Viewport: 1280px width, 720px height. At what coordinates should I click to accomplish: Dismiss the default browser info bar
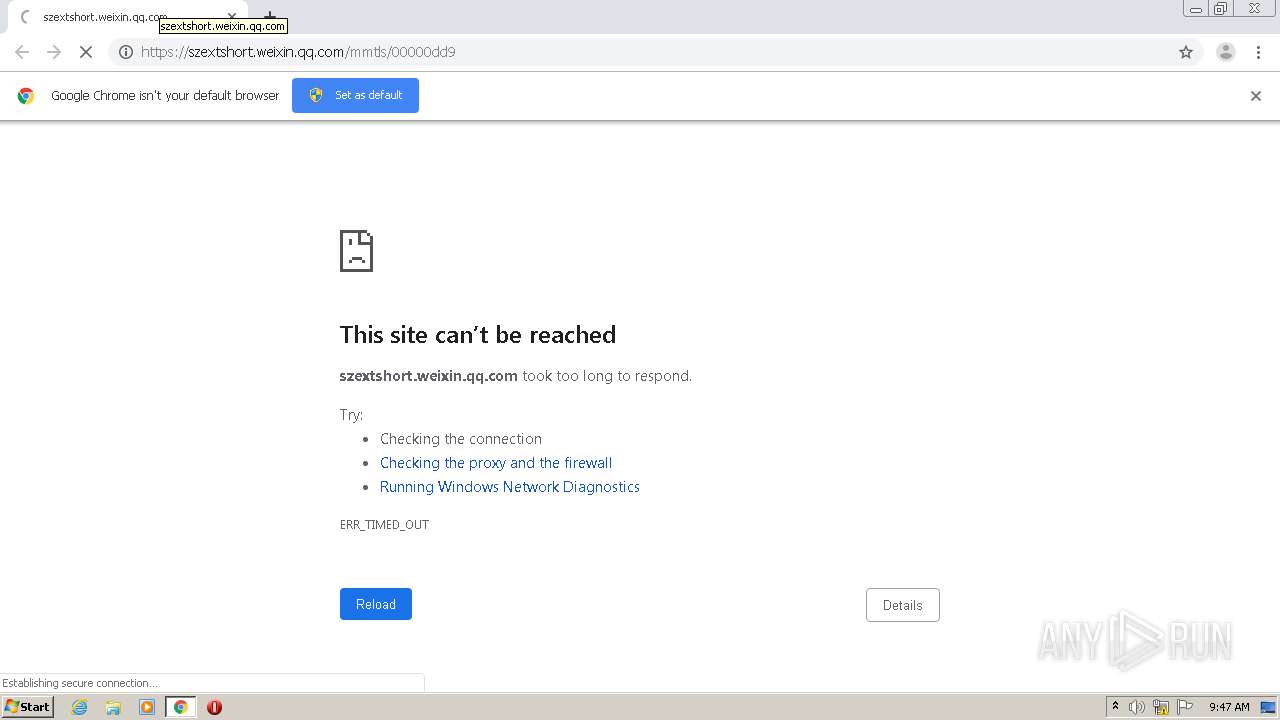pyautogui.click(x=1256, y=96)
